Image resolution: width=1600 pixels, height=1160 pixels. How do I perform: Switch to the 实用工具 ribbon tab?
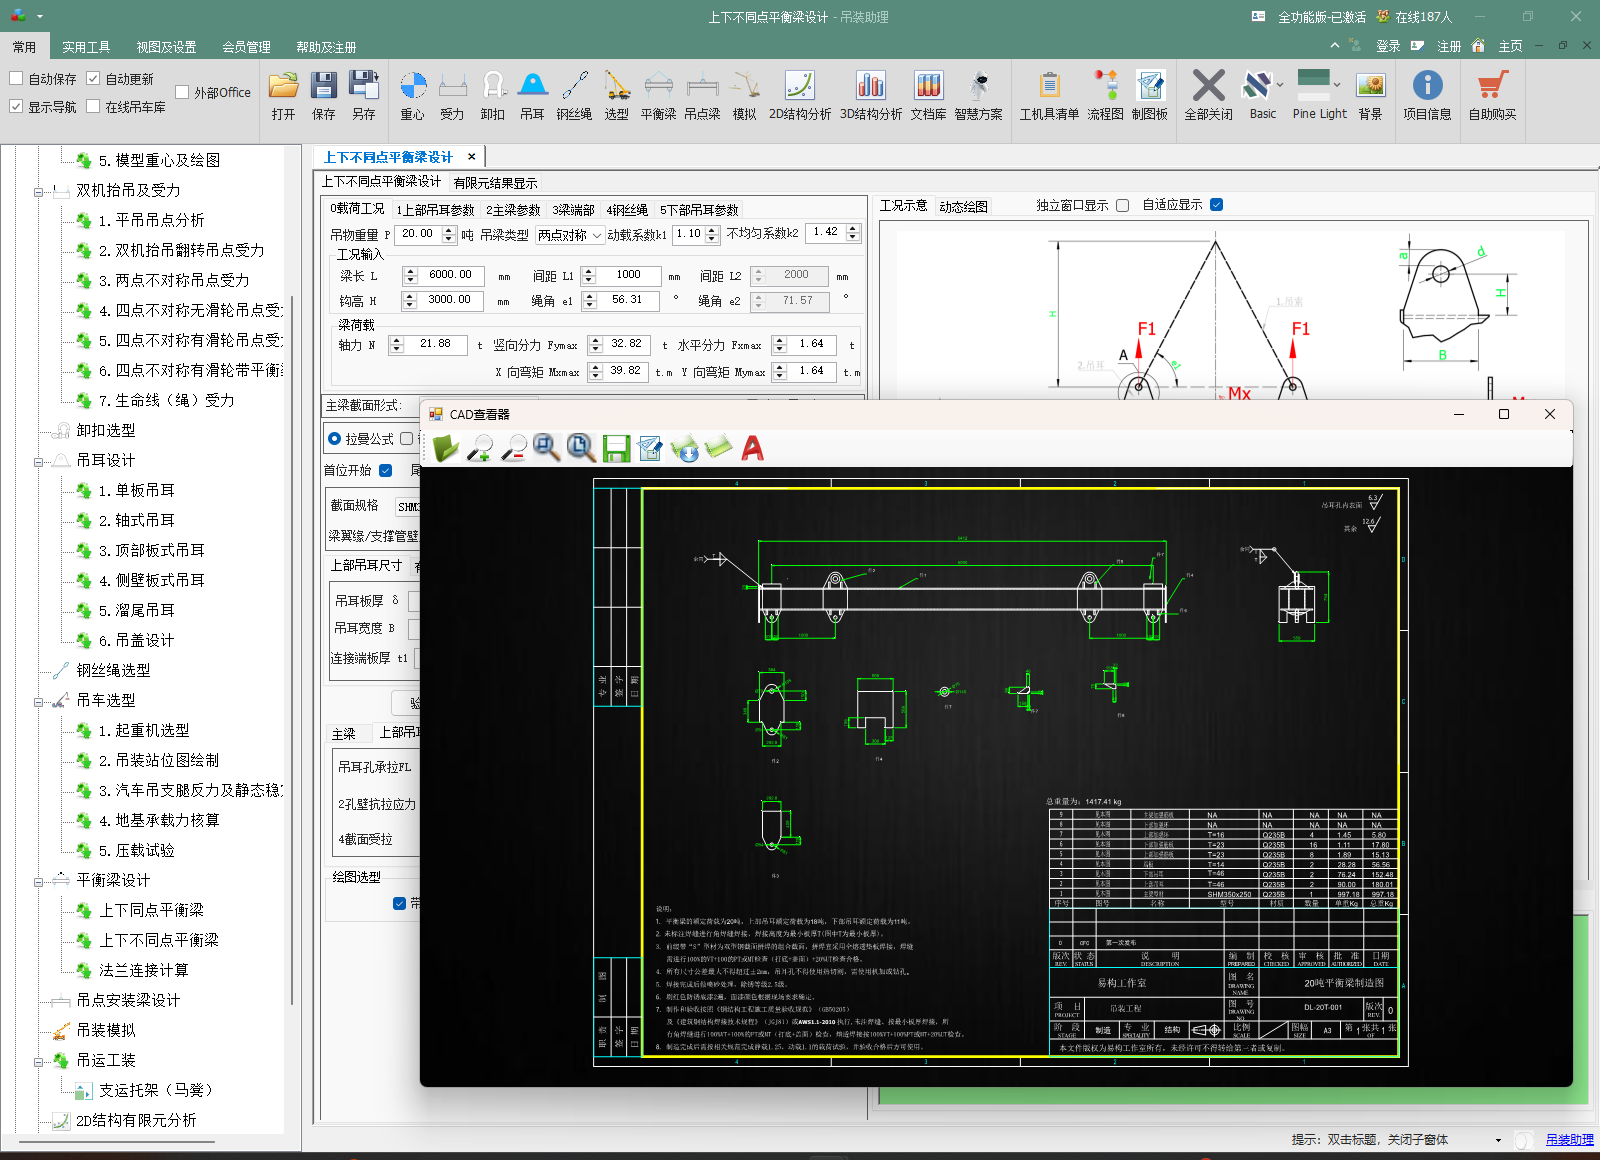click(x=86, y=47)
